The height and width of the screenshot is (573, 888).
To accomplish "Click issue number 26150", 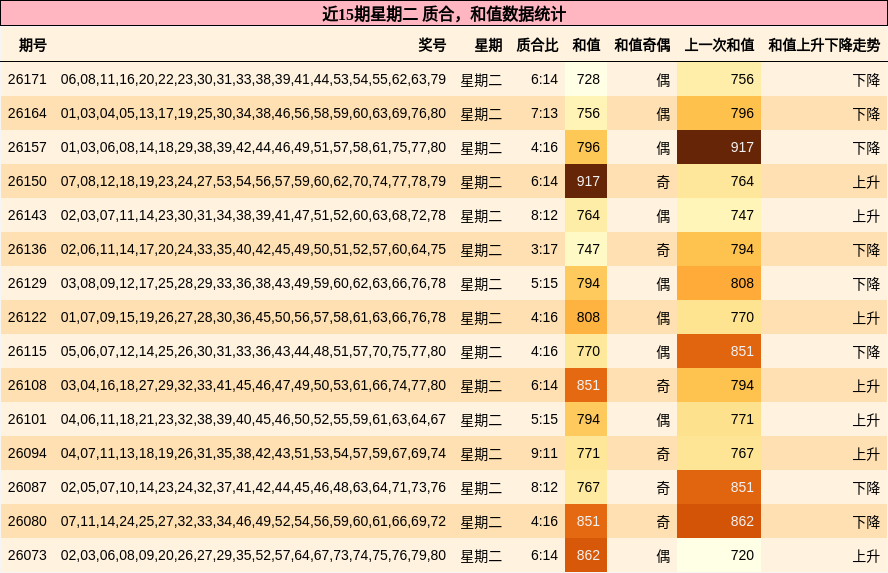I will tap(27, 181).
